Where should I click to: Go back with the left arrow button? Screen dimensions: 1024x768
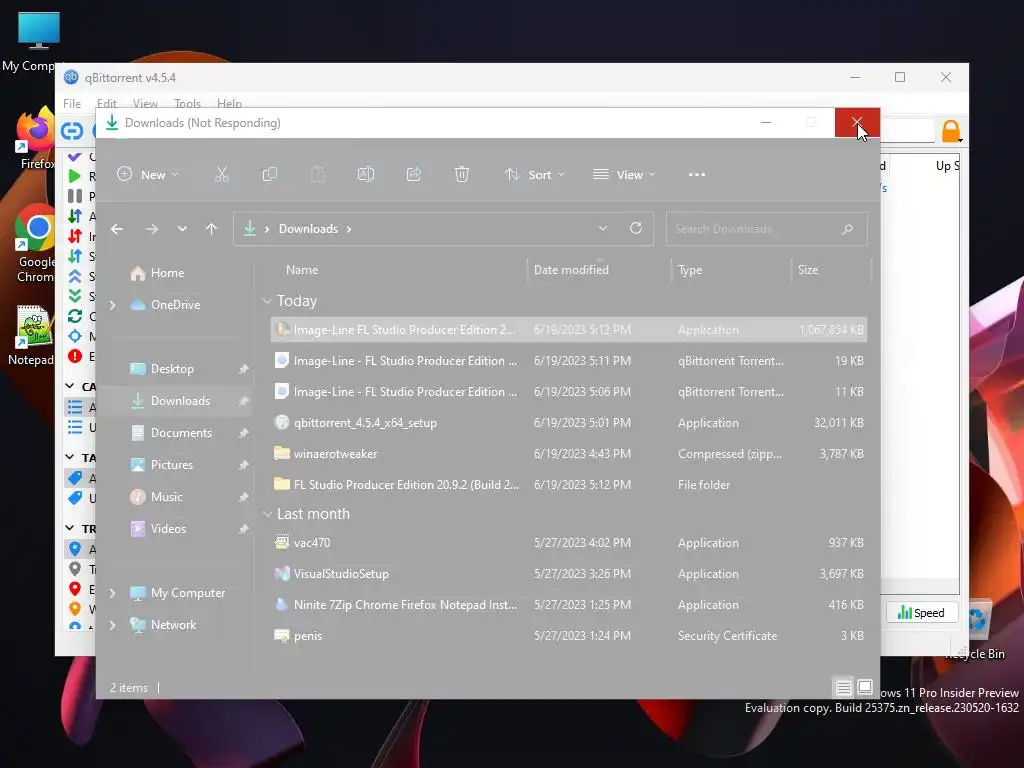[117, 229]
